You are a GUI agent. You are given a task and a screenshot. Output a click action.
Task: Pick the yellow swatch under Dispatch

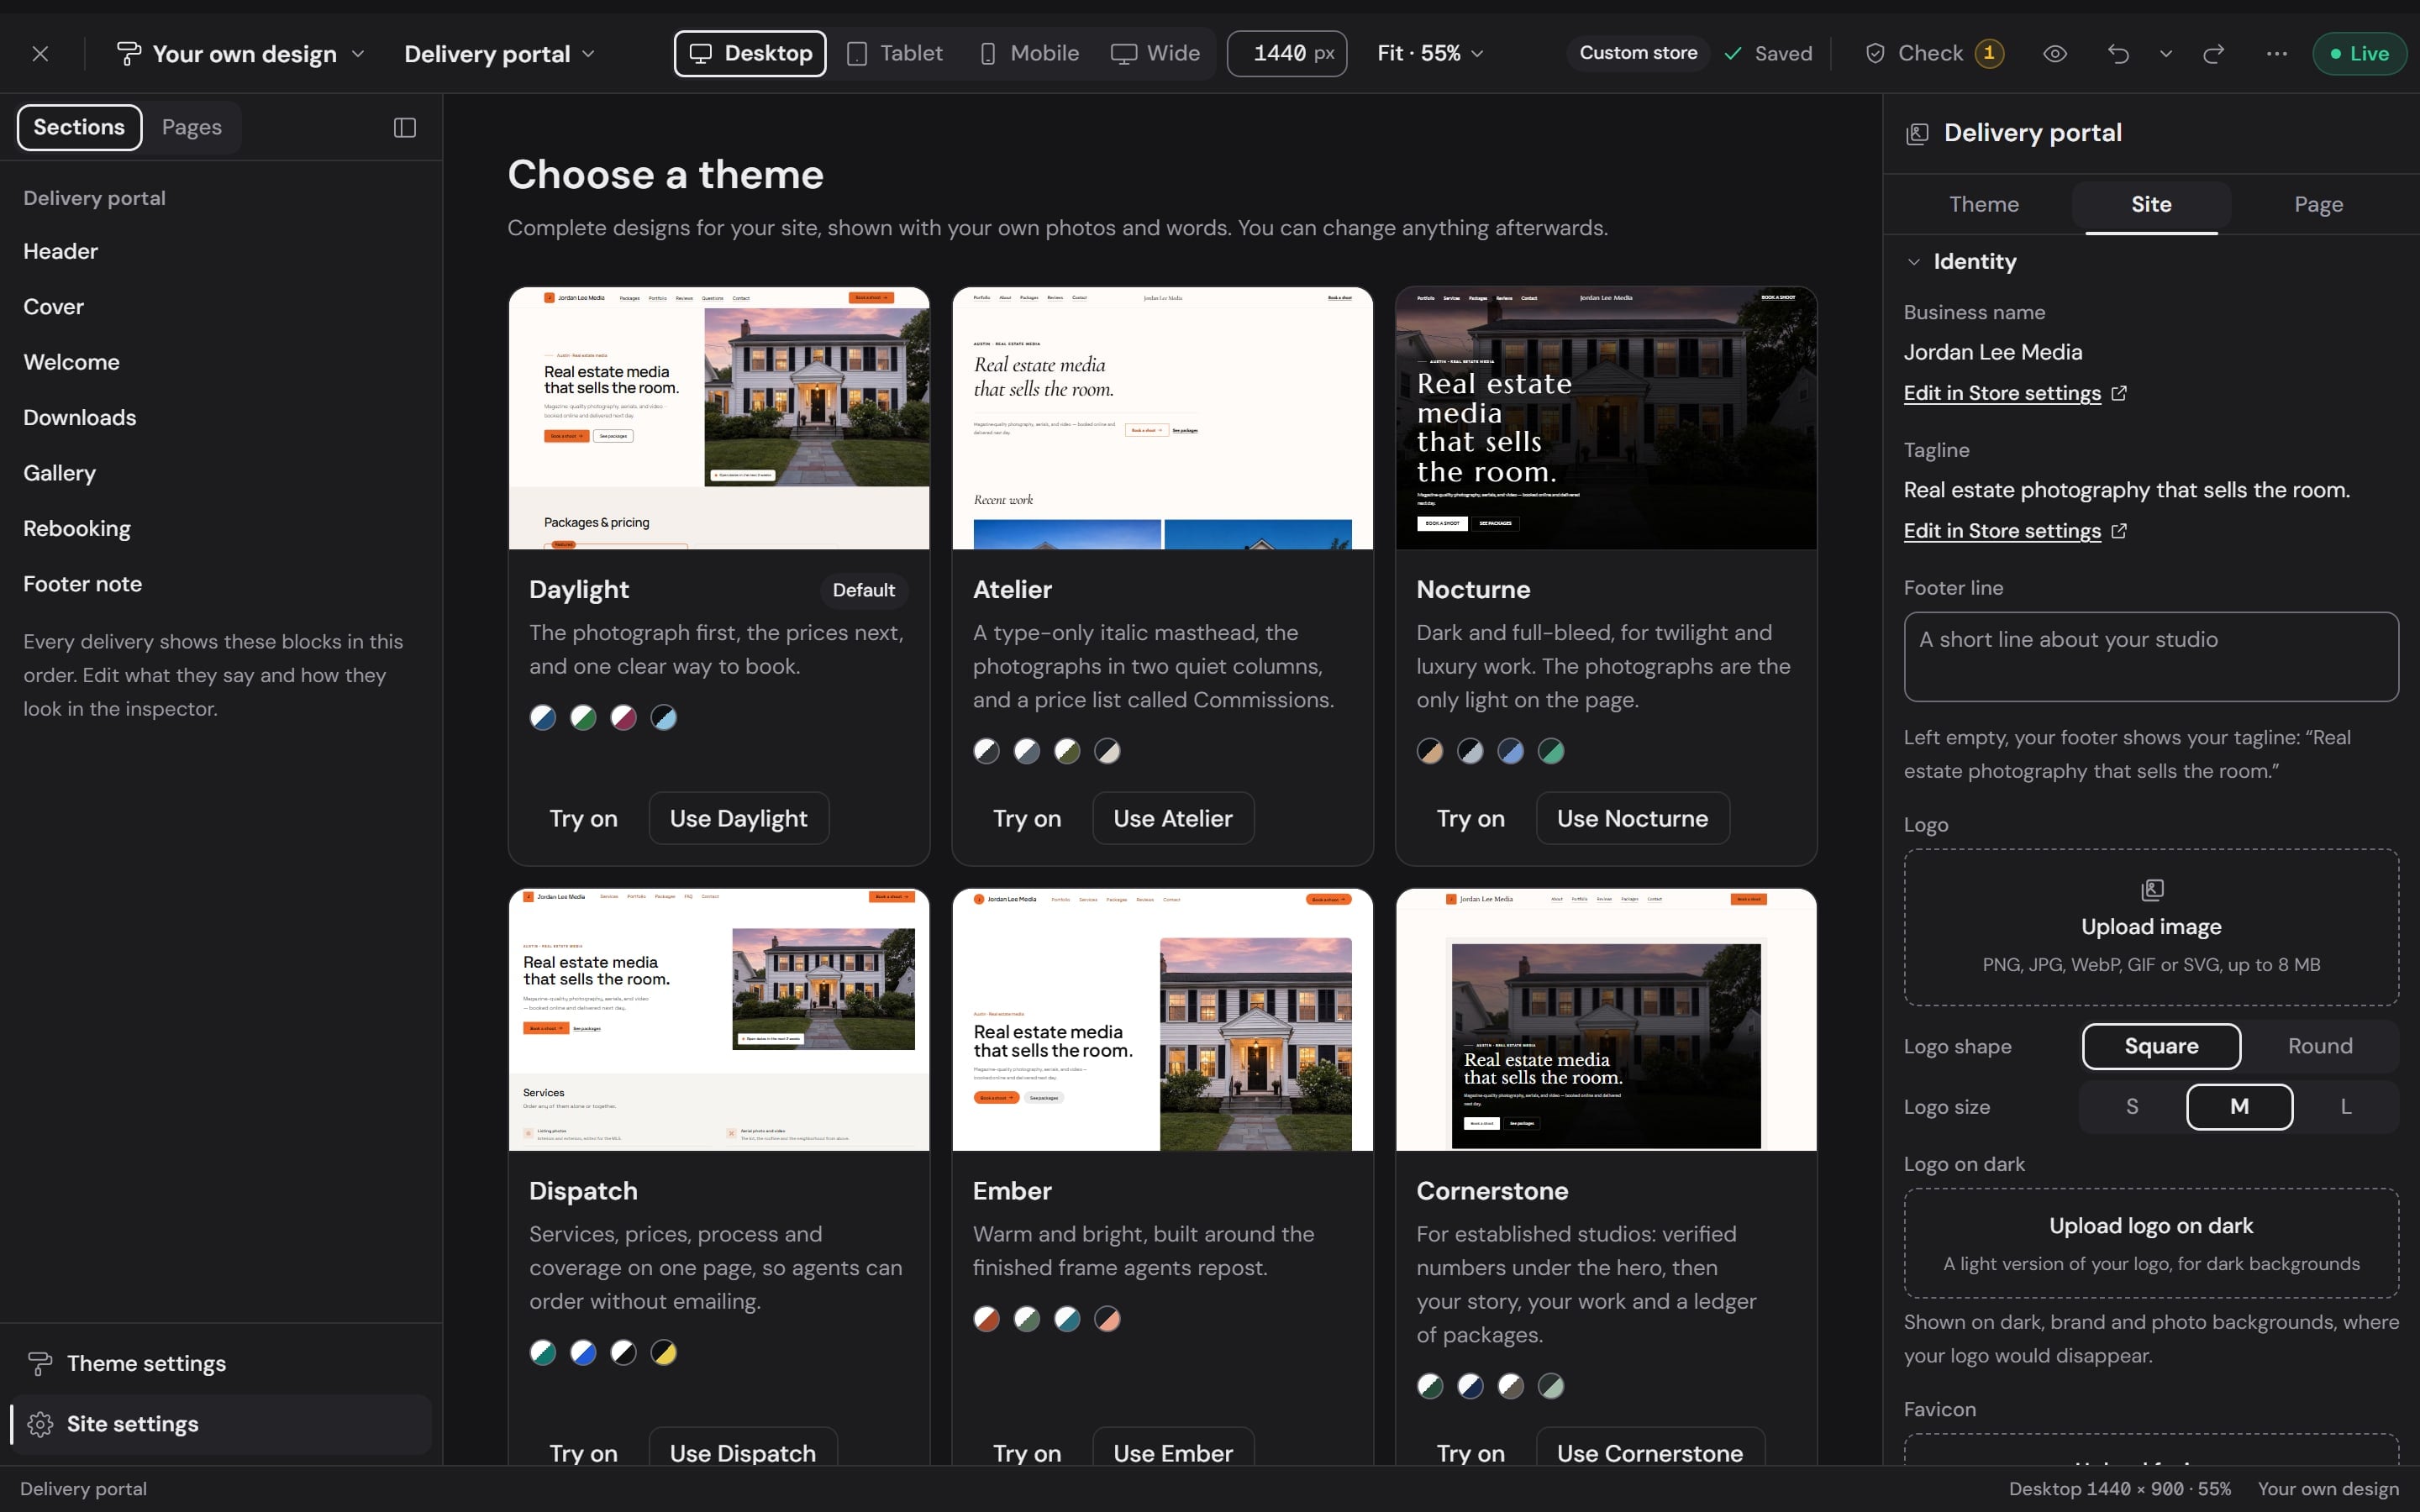(x=663, y=1353)
